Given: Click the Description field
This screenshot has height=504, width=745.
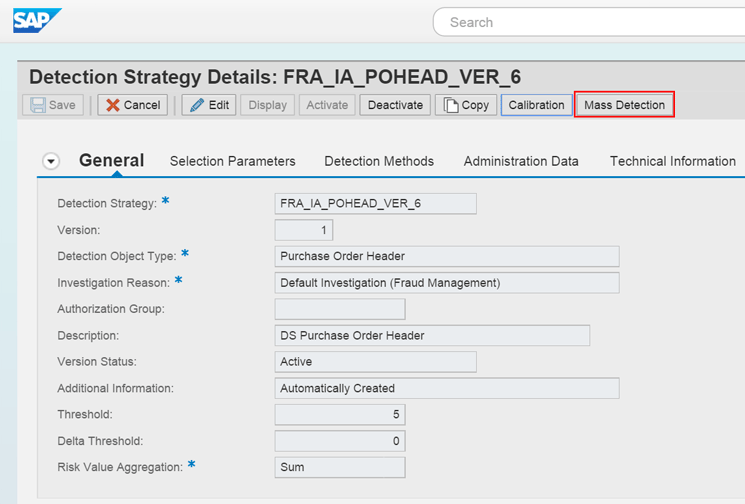Looking at the screenshot, I should (x=432, y=336).
